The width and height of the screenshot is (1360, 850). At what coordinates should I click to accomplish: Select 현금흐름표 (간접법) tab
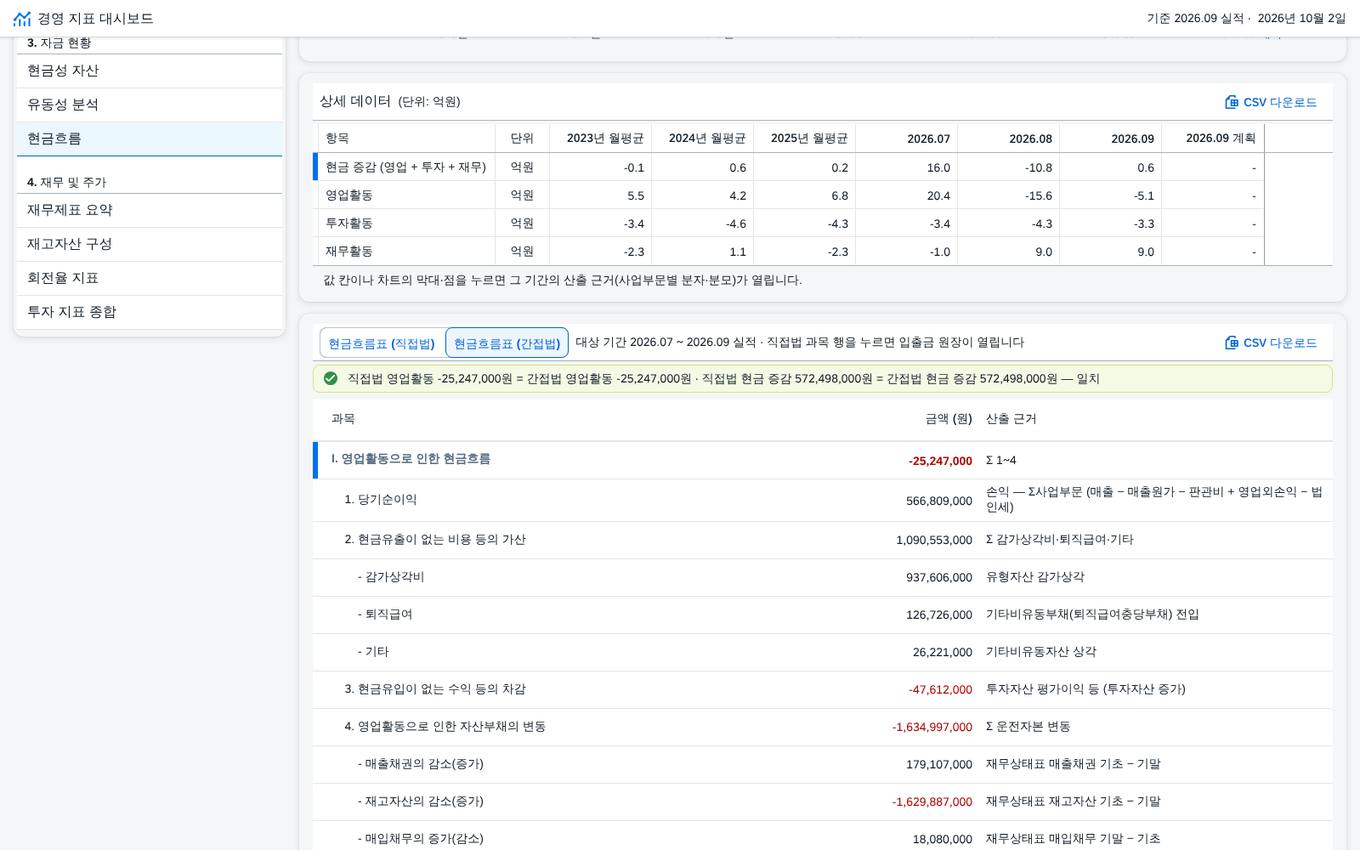(507, 343)
